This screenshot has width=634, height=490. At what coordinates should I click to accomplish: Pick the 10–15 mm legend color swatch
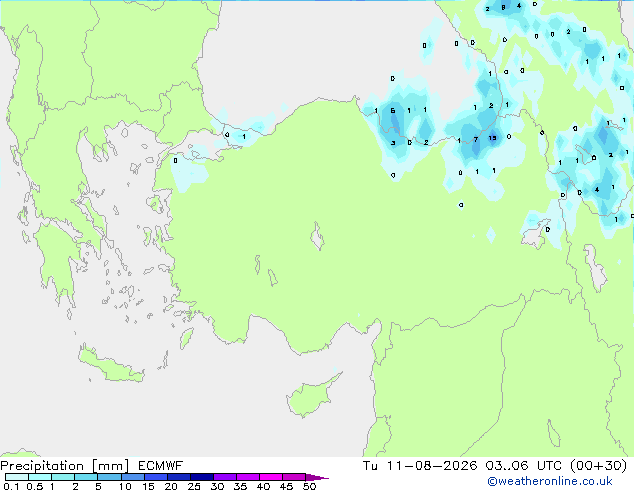tap(132, 477)
